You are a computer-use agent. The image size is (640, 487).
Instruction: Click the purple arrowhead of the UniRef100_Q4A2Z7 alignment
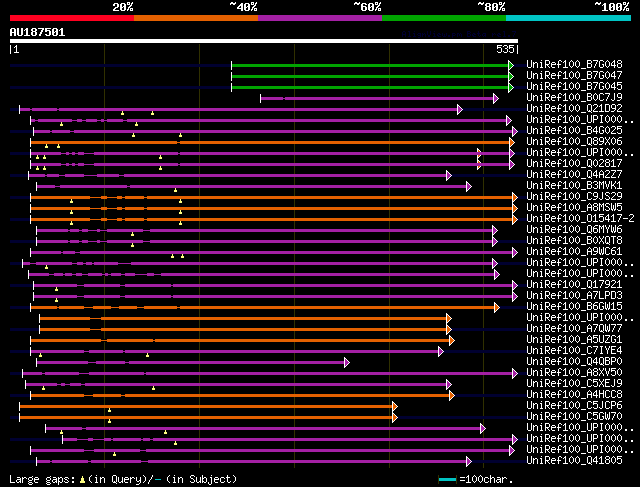coord(449,176)
